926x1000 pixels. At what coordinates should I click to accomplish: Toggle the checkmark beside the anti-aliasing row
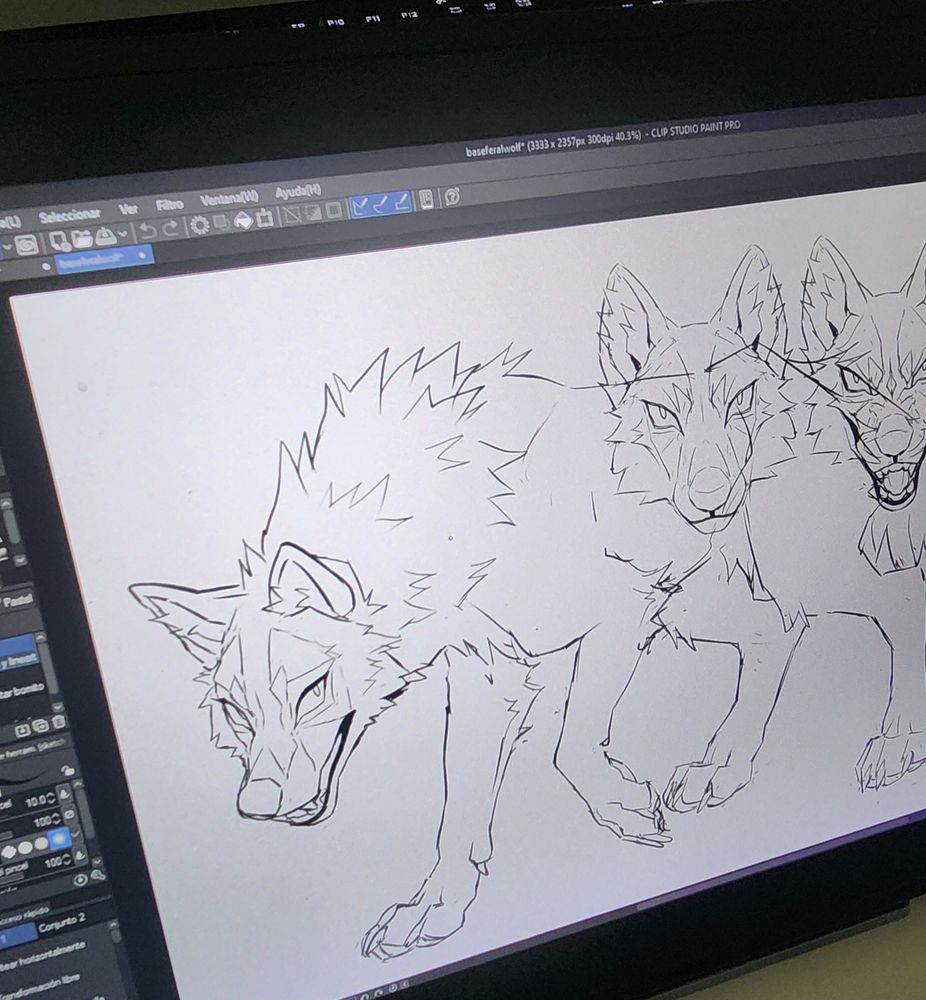tap(75, 834)
